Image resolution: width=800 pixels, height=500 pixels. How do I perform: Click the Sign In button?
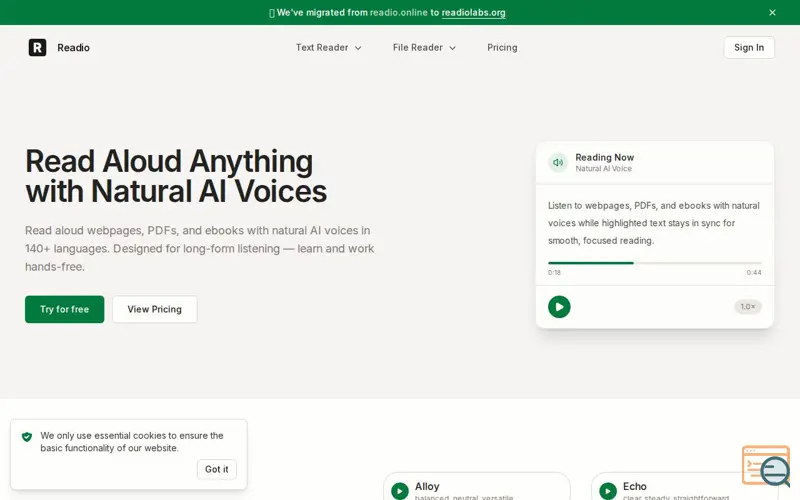click(748, 47)
